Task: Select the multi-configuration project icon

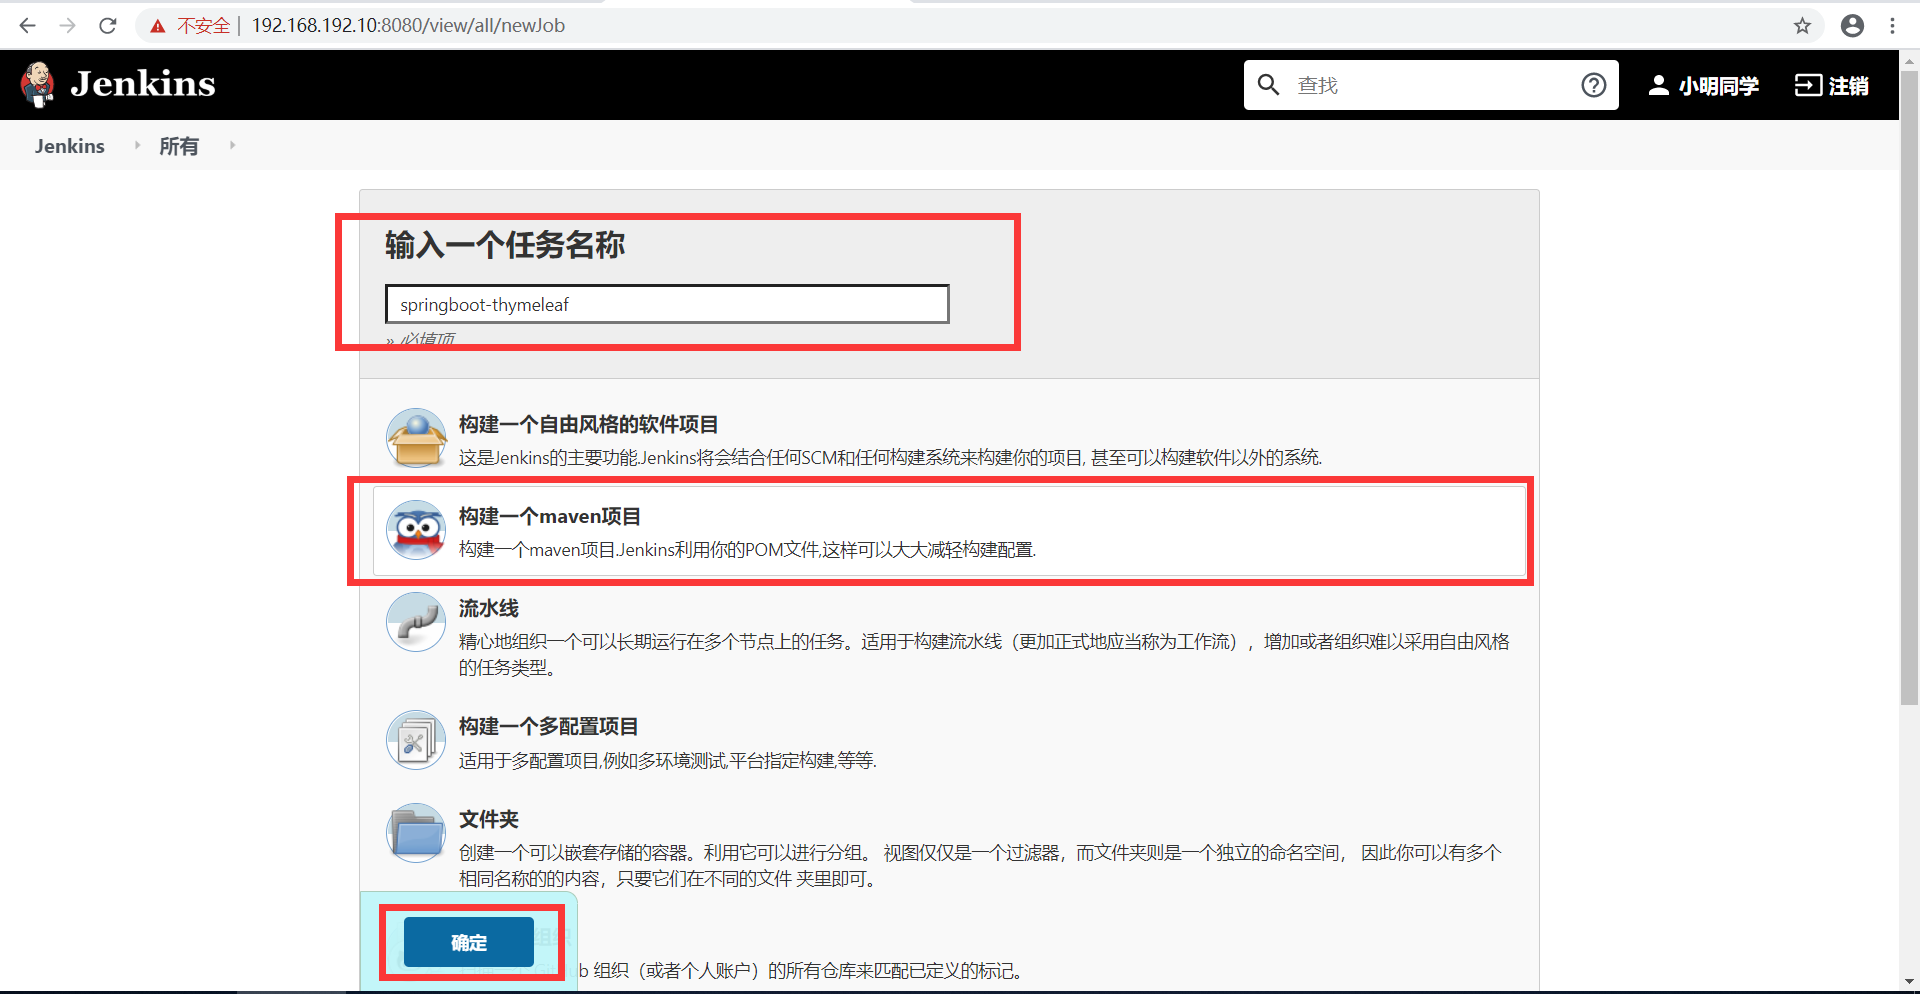Action: (x=416, y=740)
